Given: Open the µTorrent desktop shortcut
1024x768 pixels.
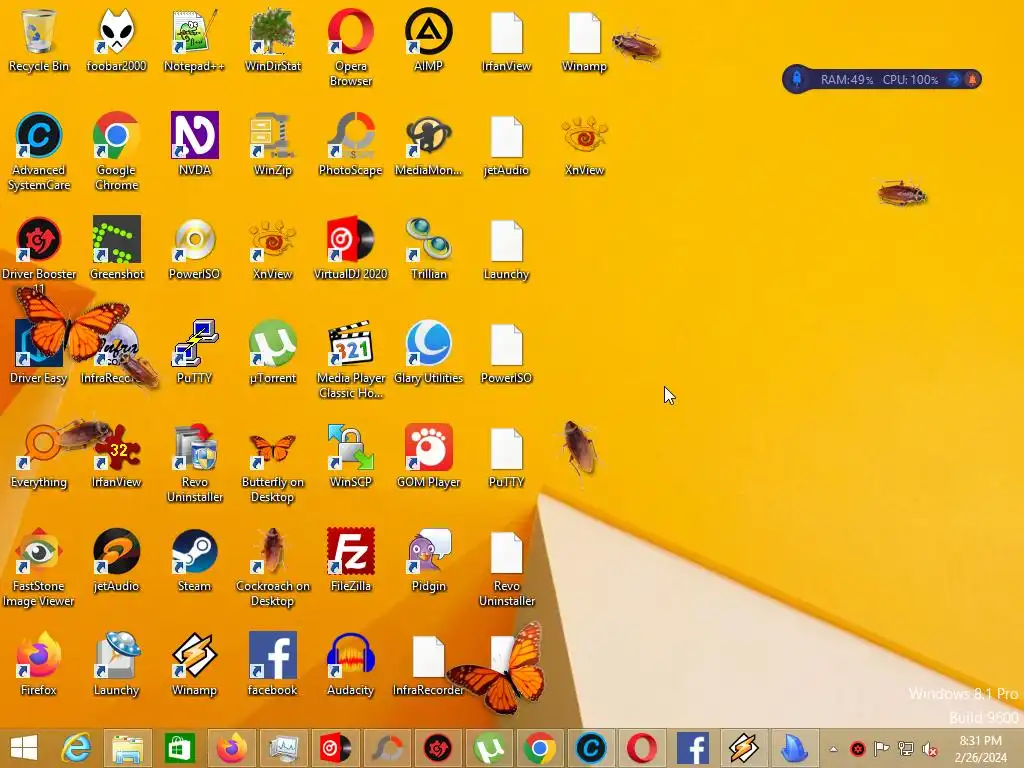Looking at the screenshot, I should coord(272,352).
